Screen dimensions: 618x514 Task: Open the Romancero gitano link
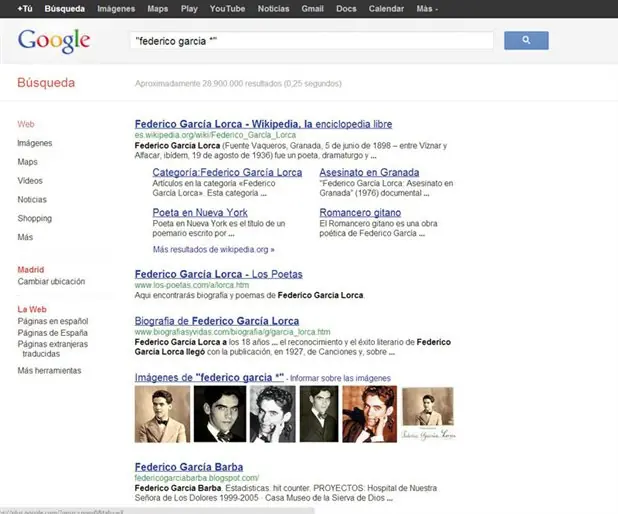[x=360, y=212]
